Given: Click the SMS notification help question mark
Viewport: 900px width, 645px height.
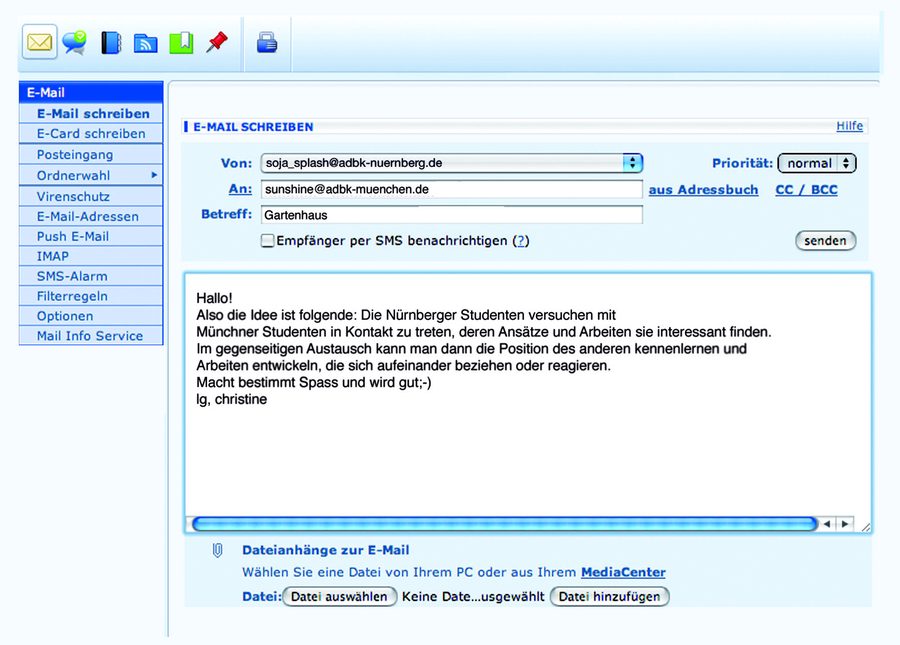Looking at the screenshot, I should (x=521, y=241).
